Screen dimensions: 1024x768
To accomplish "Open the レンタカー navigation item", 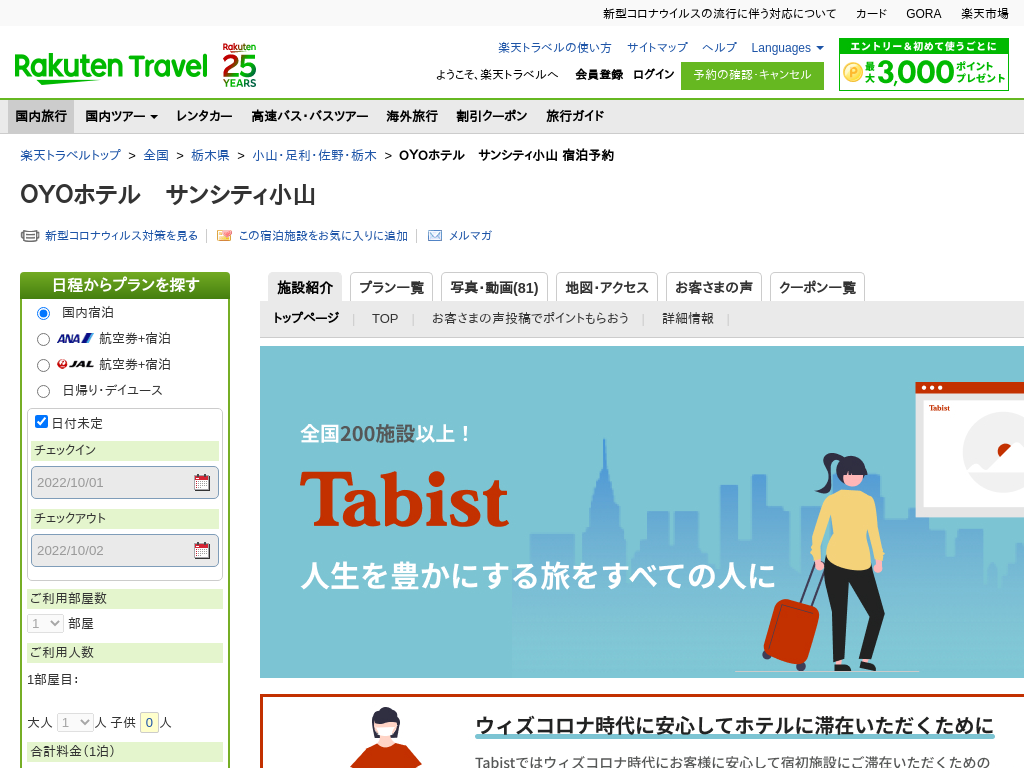I will coord(204,116).
